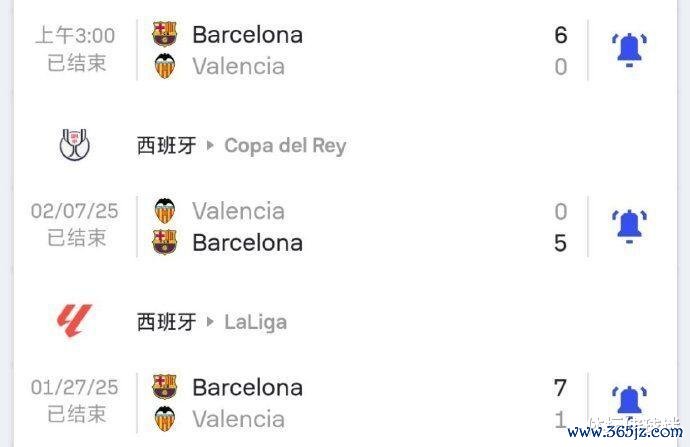Click Barcelona crest in the 01/27/25 match
Viewport: 690px width, 447px height.
(x=164, y=387)
